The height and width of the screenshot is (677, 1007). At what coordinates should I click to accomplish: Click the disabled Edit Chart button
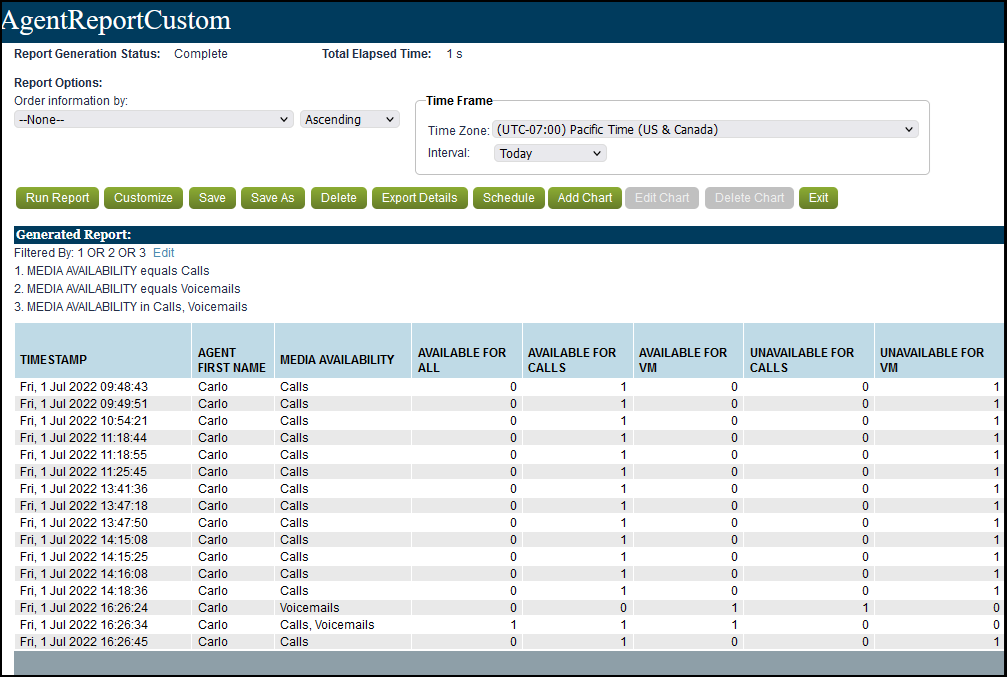(661, 198)
